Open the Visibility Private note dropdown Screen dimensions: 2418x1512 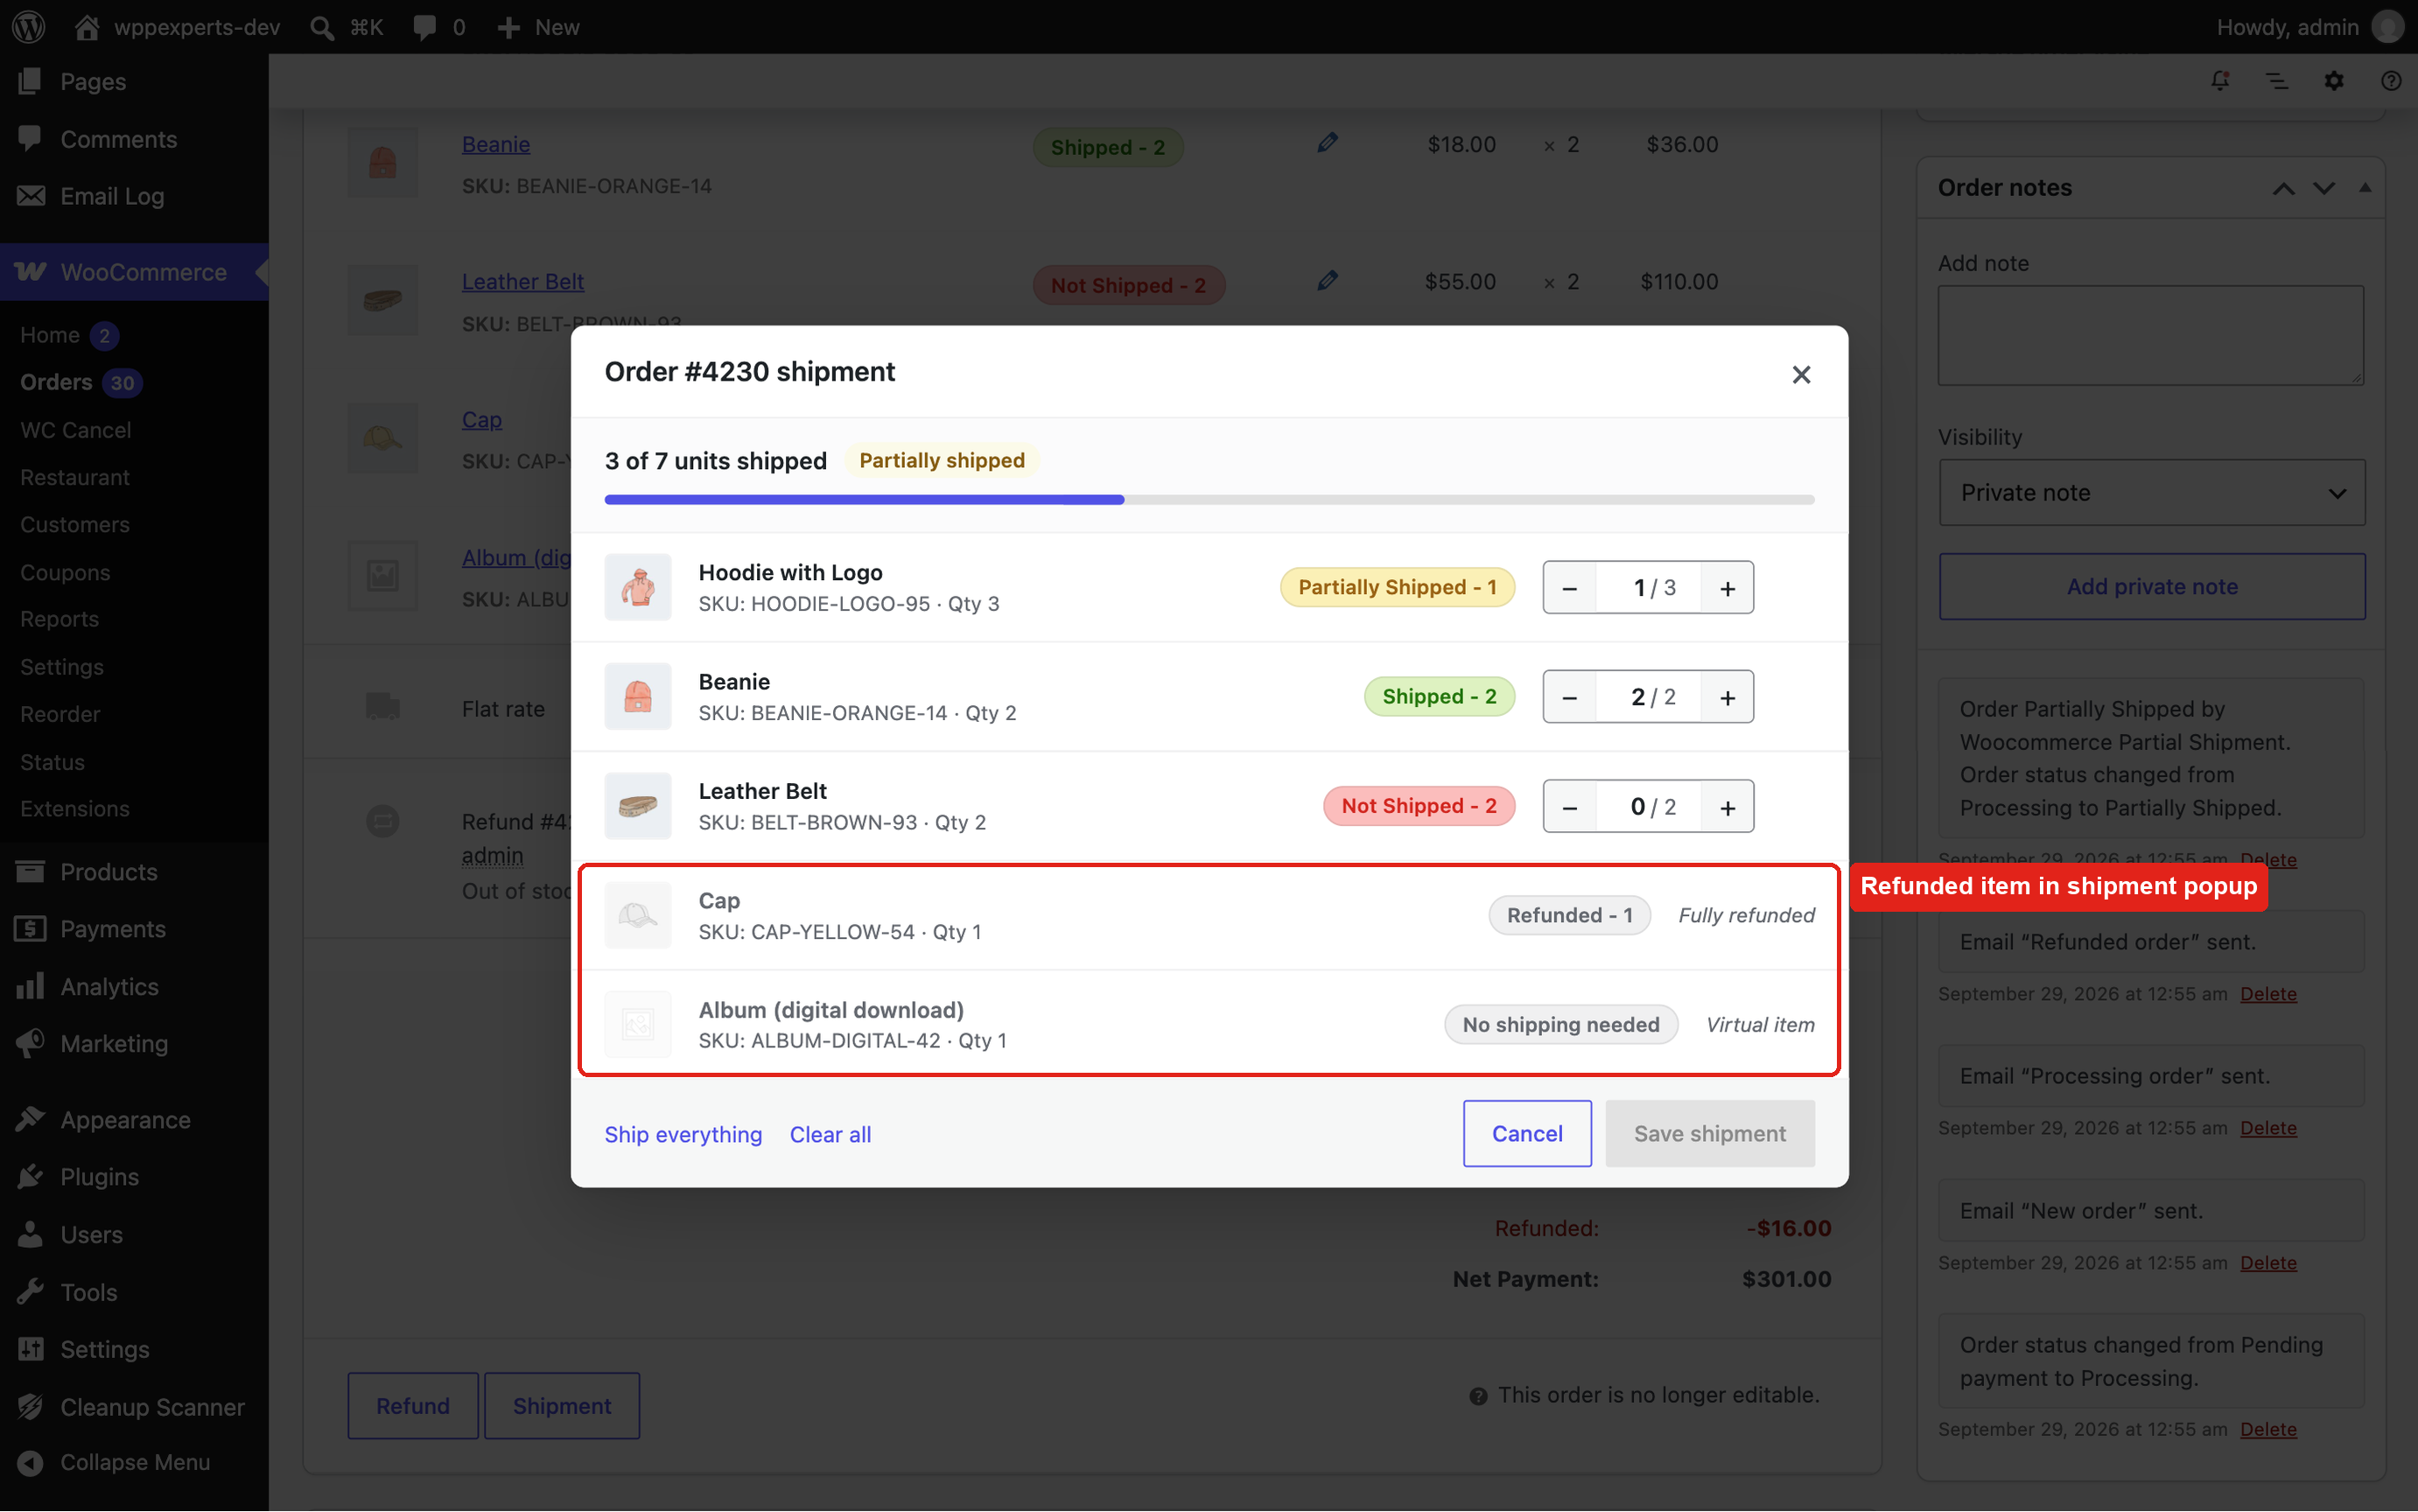click(2151, 492)
